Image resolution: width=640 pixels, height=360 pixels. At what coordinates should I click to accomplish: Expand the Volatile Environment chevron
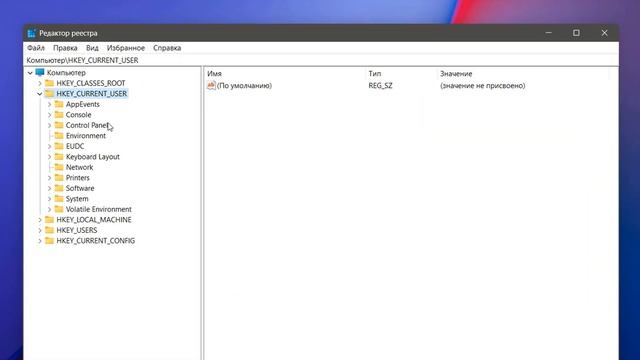[x=49, y=209]
